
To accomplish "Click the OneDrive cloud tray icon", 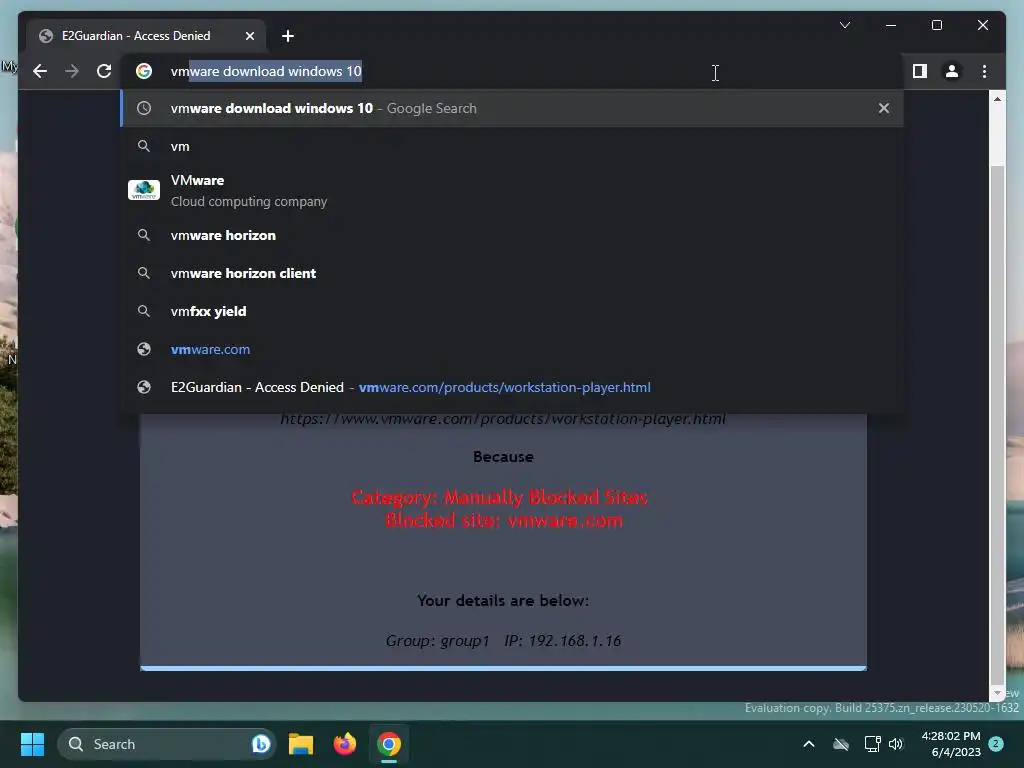I will (841, 744).
